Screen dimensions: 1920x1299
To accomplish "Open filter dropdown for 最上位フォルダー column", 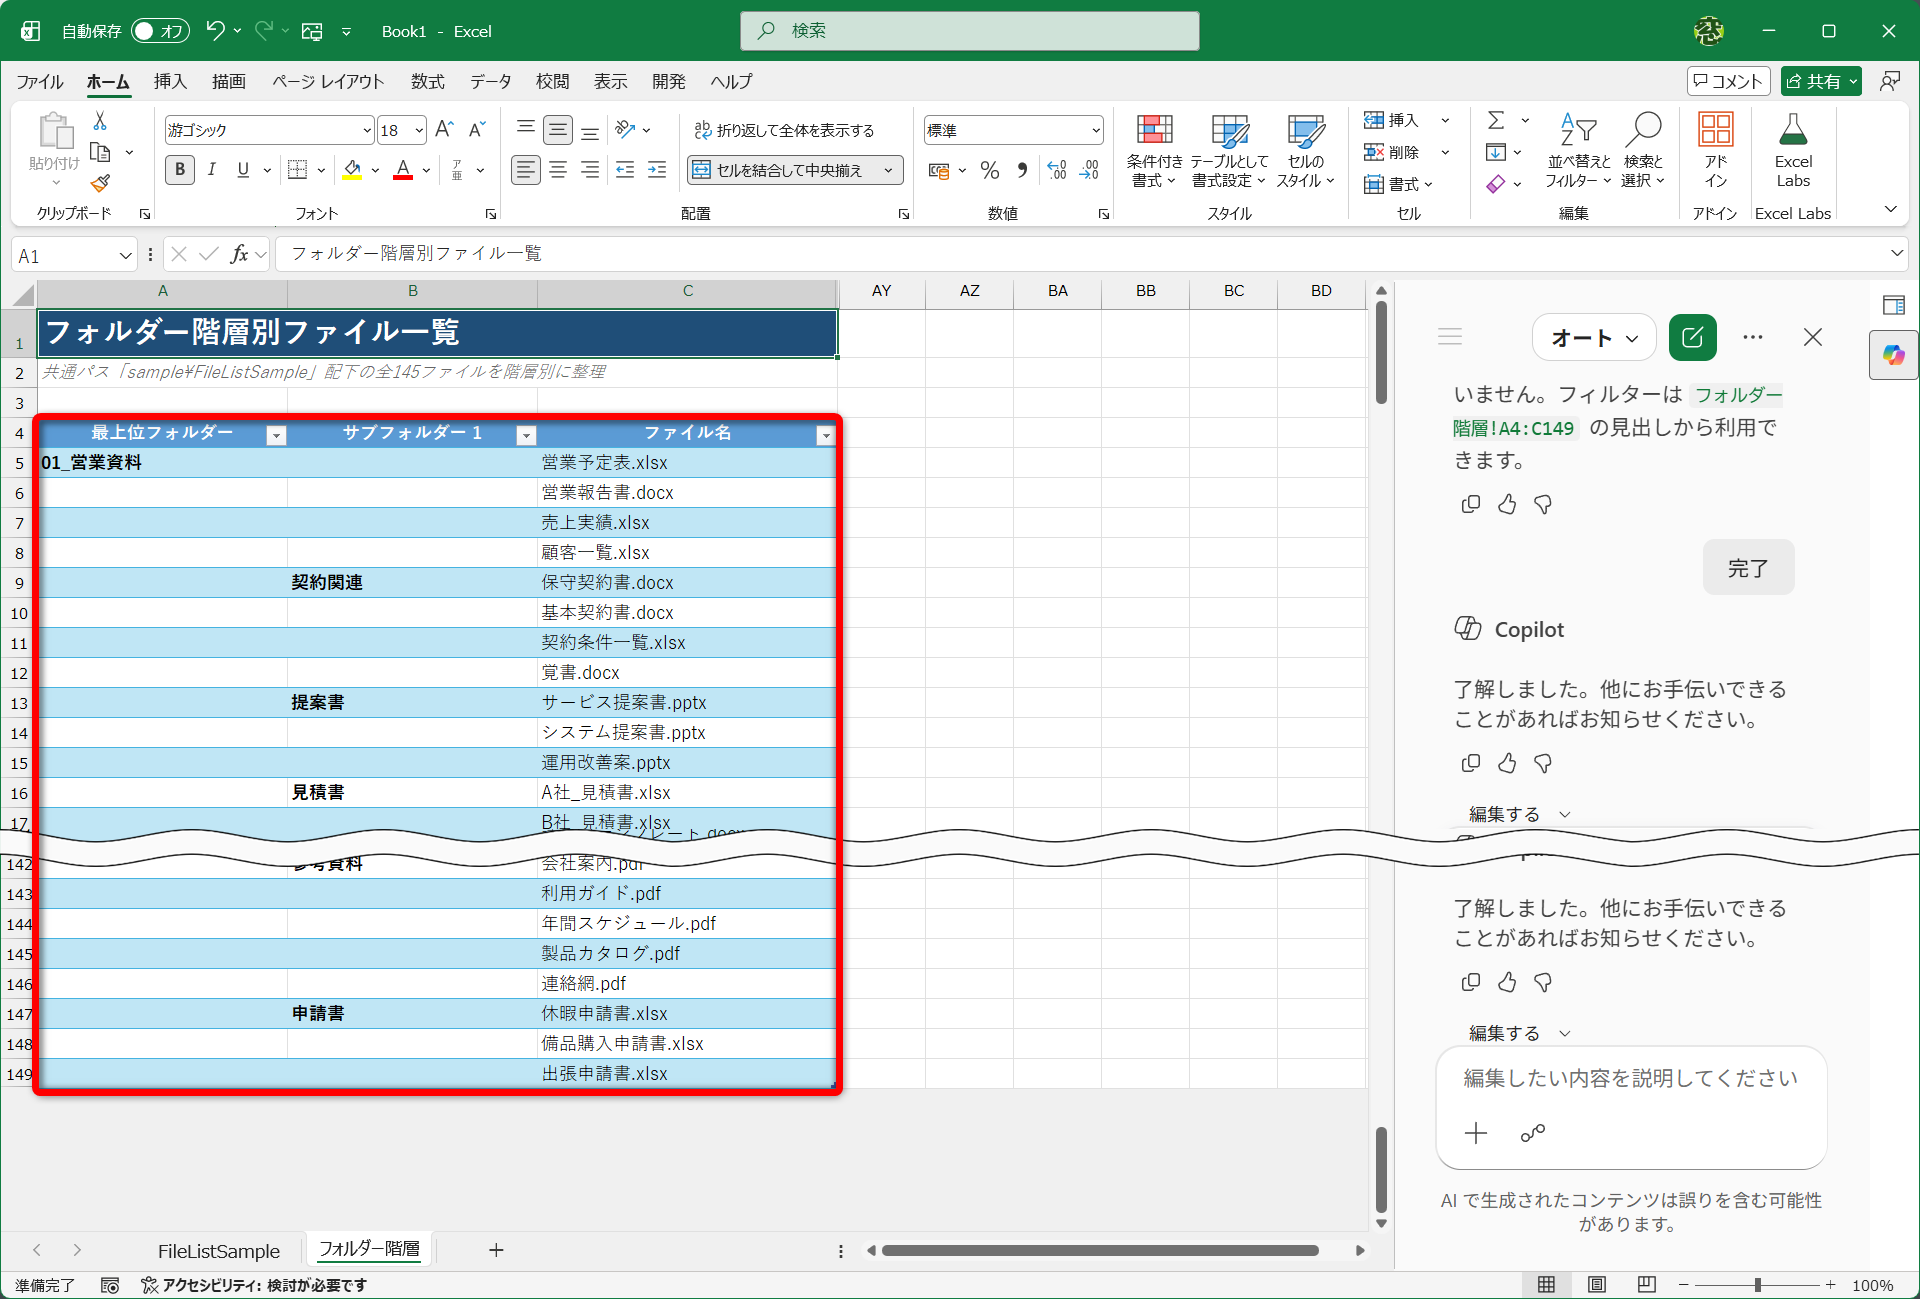I will pos(276,435).
